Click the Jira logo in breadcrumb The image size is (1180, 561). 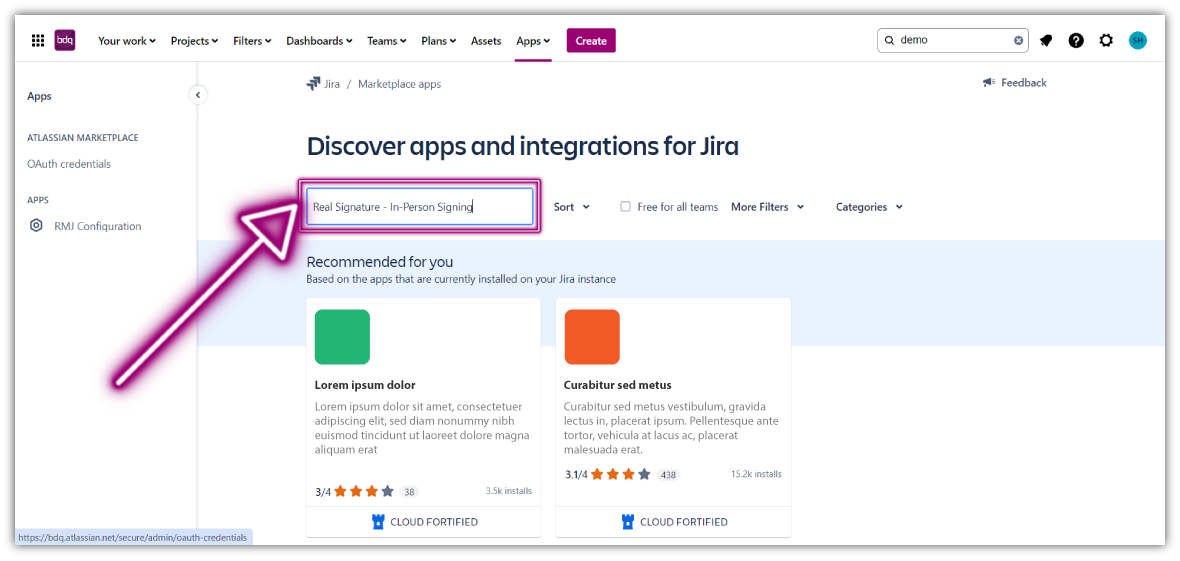pos(313,84)
